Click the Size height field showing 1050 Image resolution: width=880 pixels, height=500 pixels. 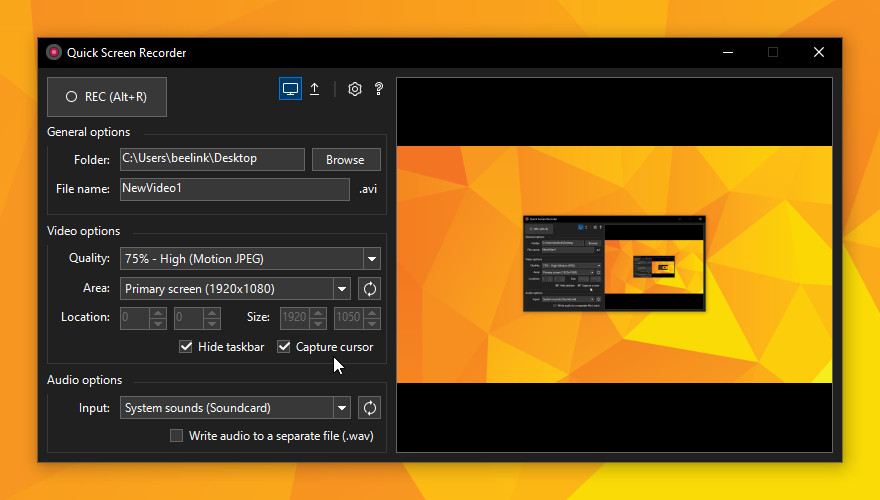tap(349, 318)
